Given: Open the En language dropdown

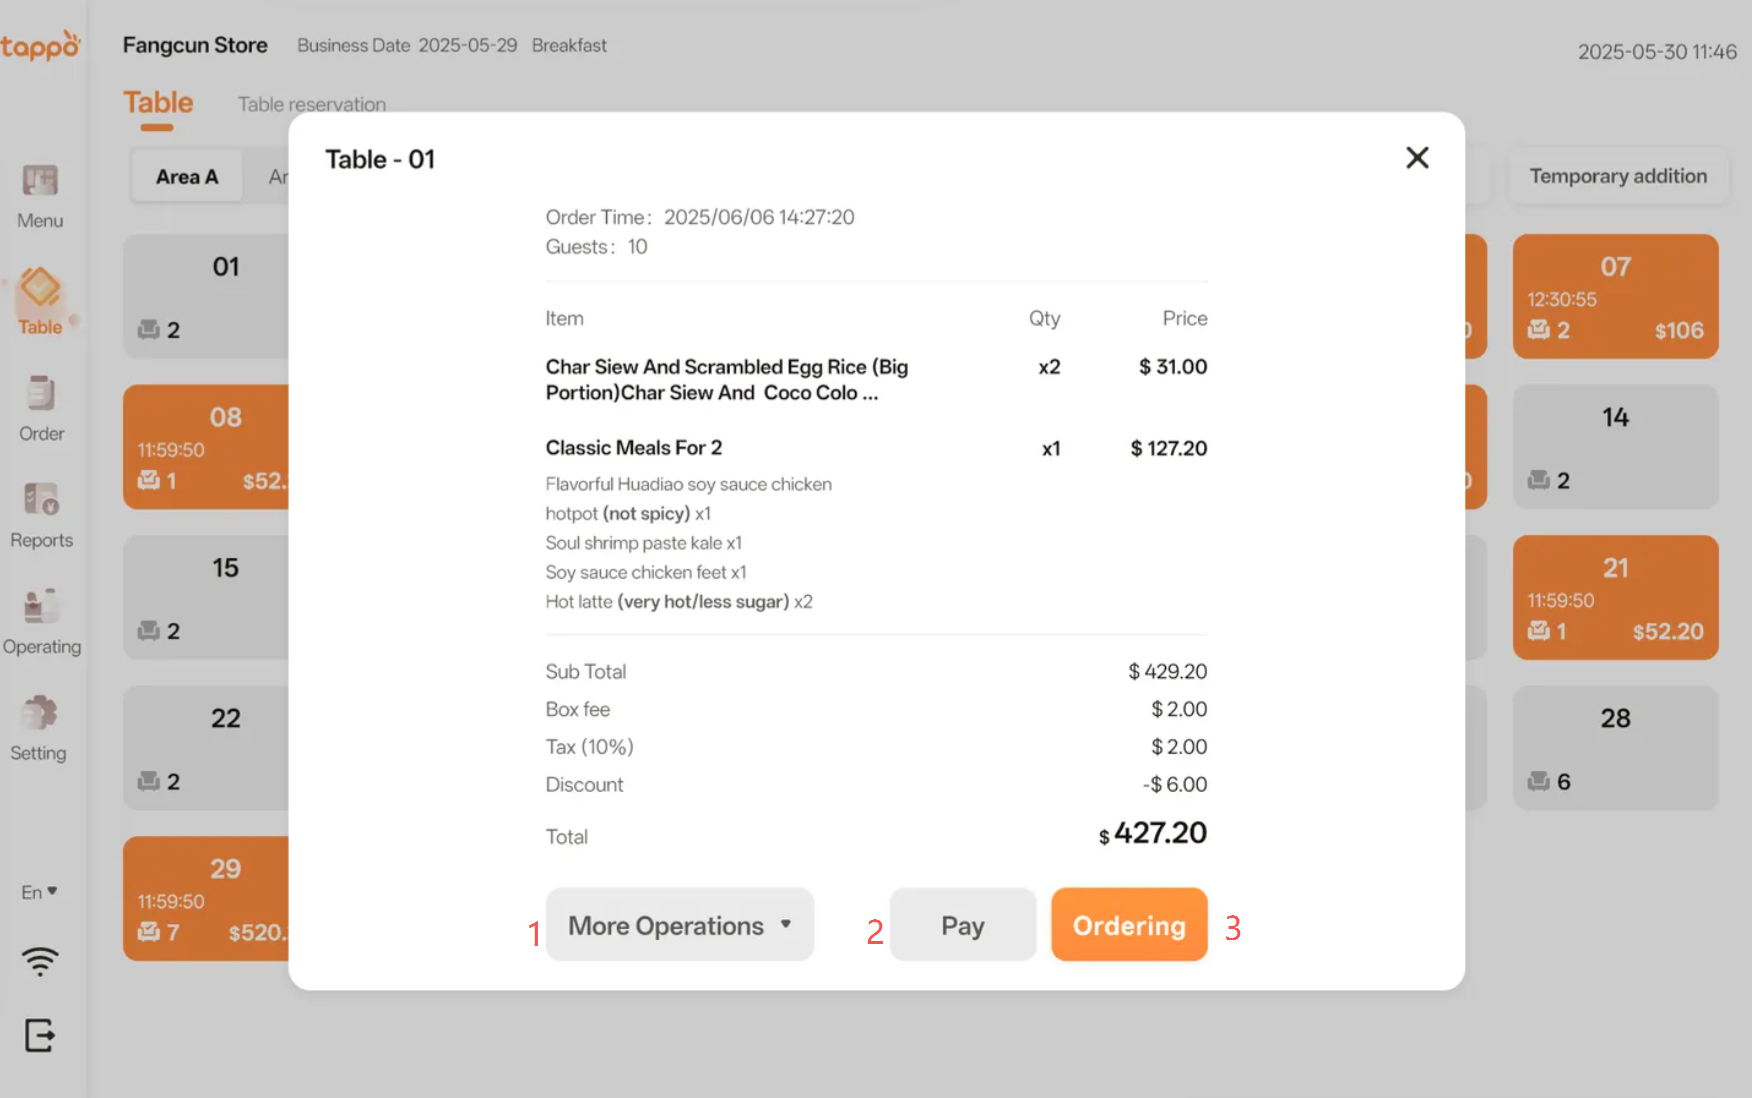Looking at the screenshot, I should pyautogui.click(x=39, y=892).
